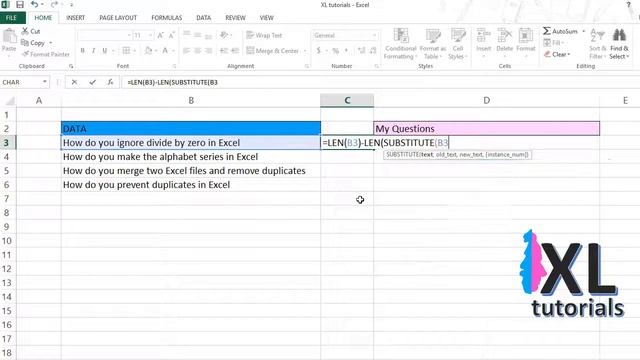This screenshot has width=640, height=360.
Task: Open Cell Styles gallery
Action: pyautogui.click(x=458, y=44)
